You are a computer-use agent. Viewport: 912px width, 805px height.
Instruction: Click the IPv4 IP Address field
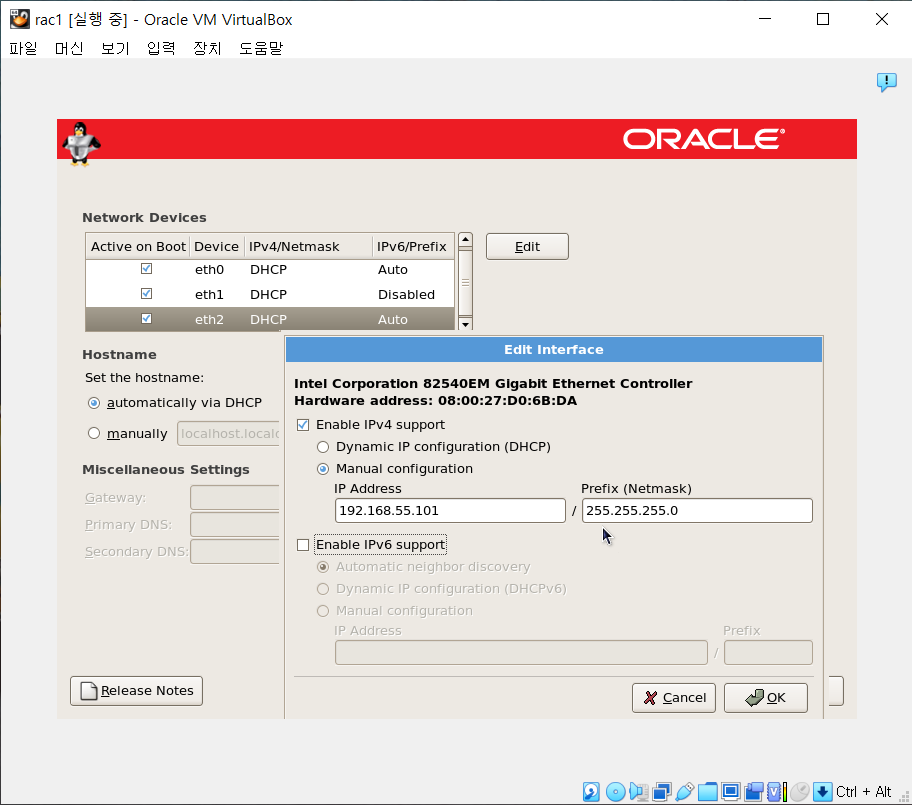(450, 511)
